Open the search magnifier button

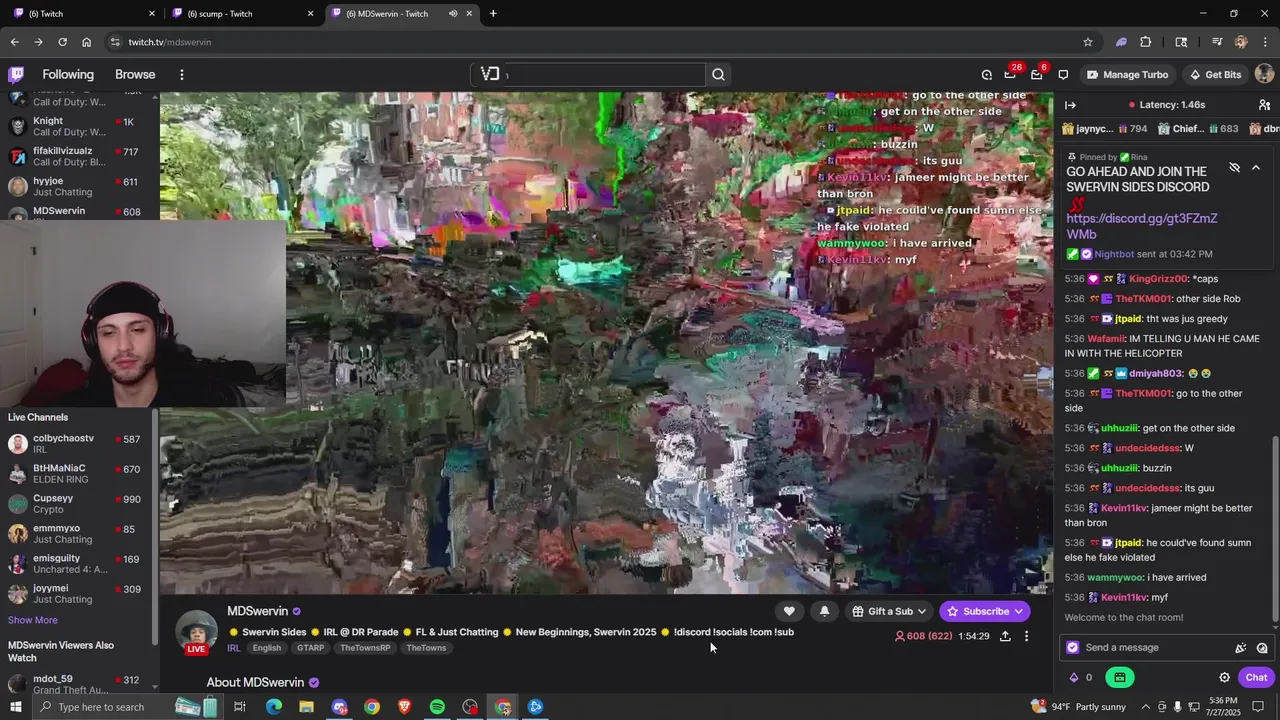(x=718, y=74)
